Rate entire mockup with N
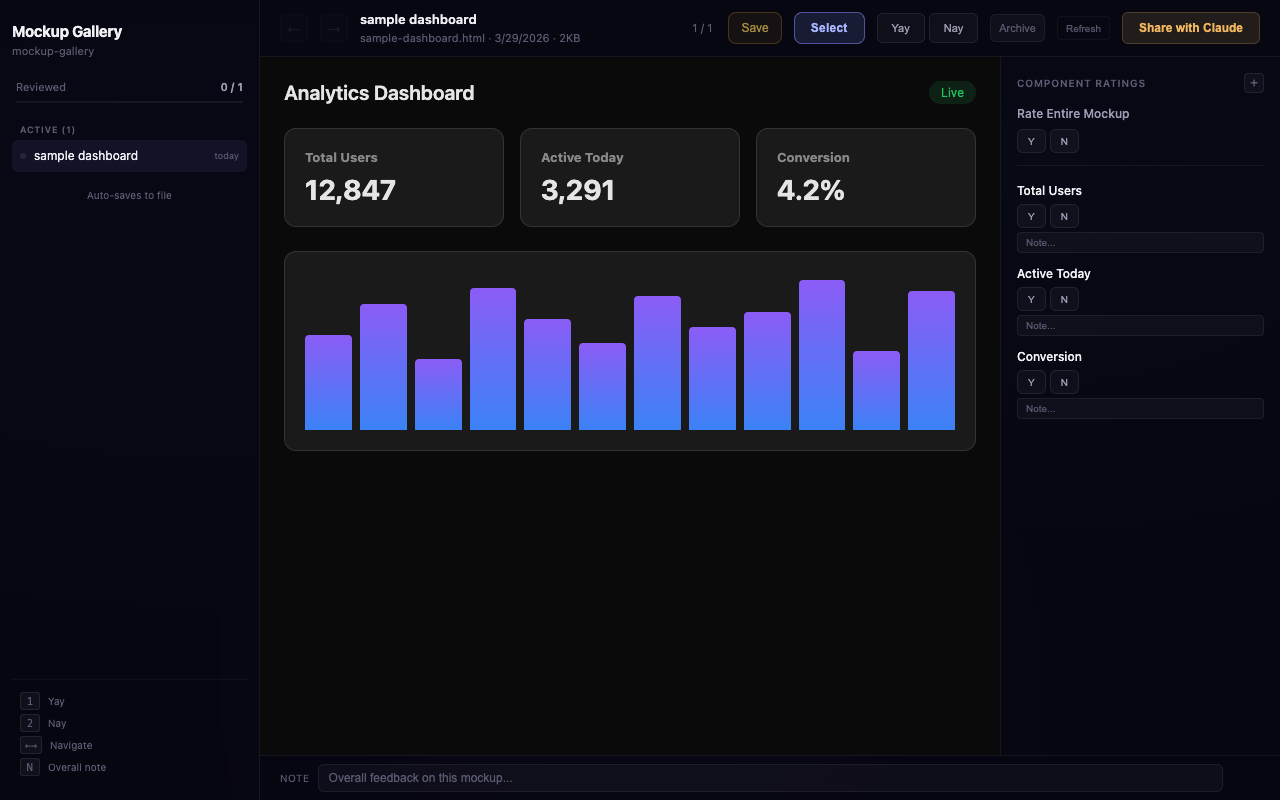The width and height of the screenshot is (1280, 800). point(1064,141)
